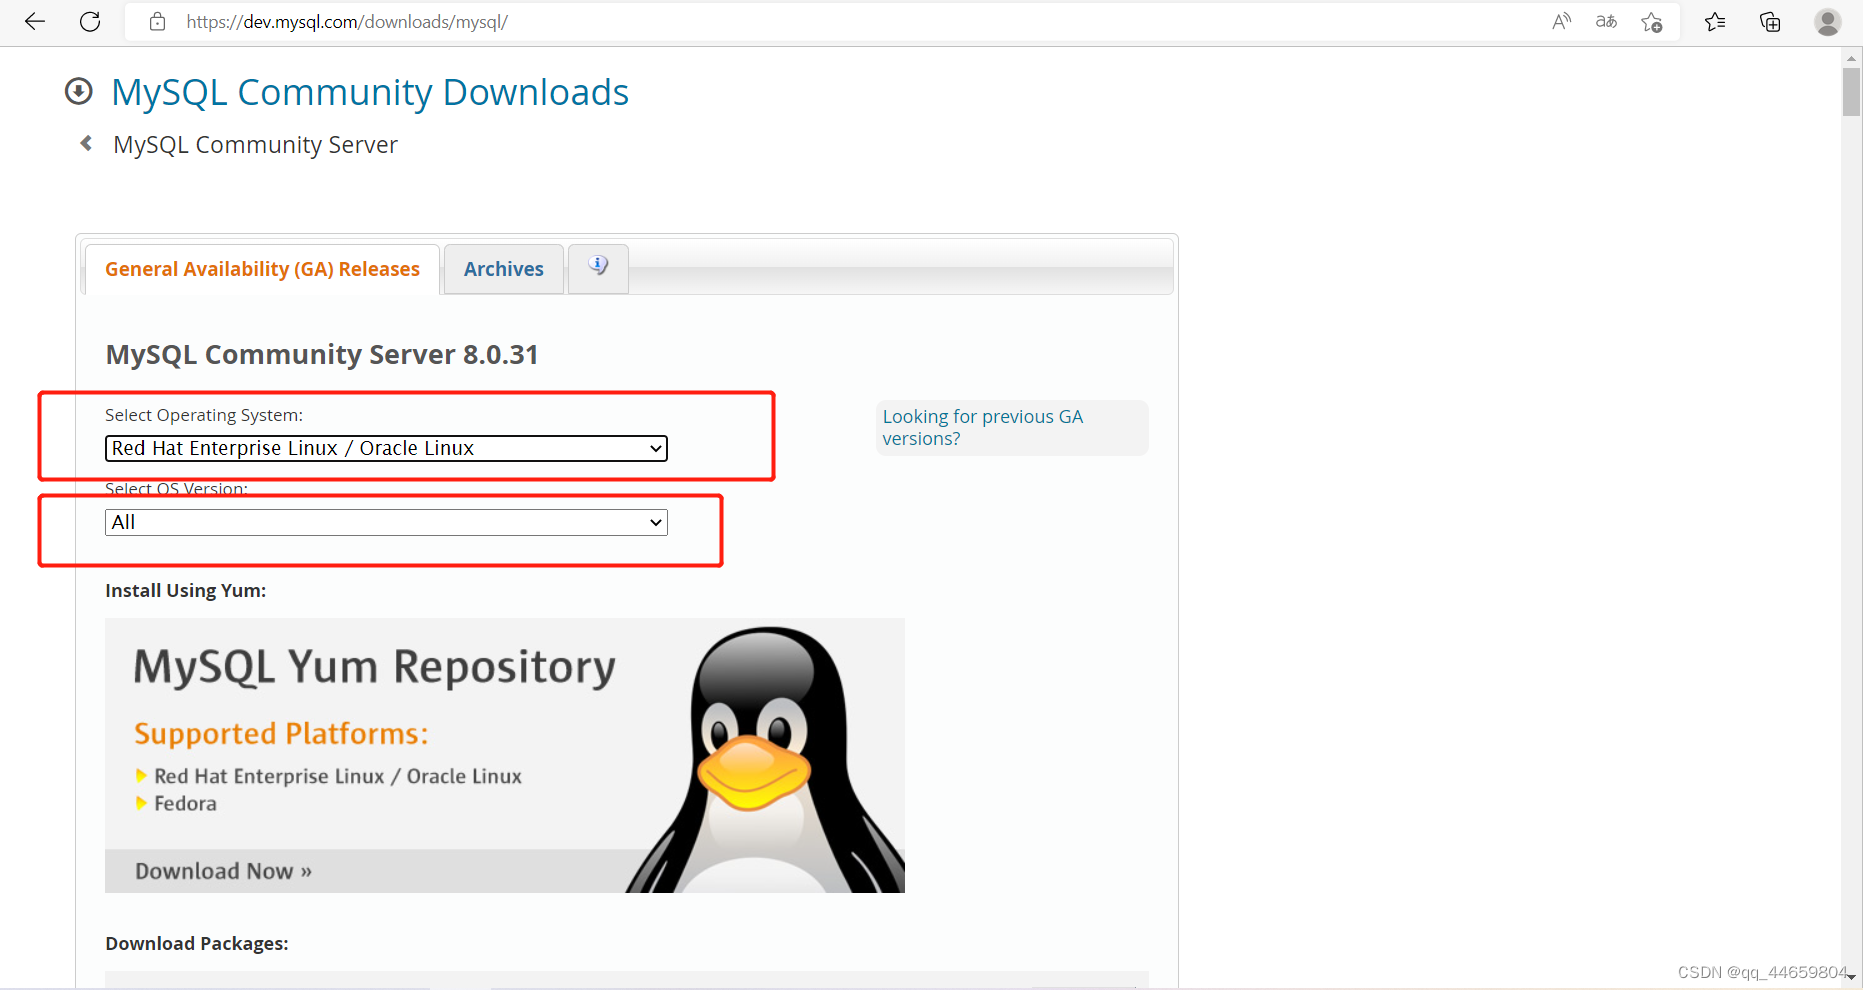Image resolution: width=1863 pixels, height=990 pixels.
Task: Select General Availability (GA) Releases tab
Action: coord(262,269)
